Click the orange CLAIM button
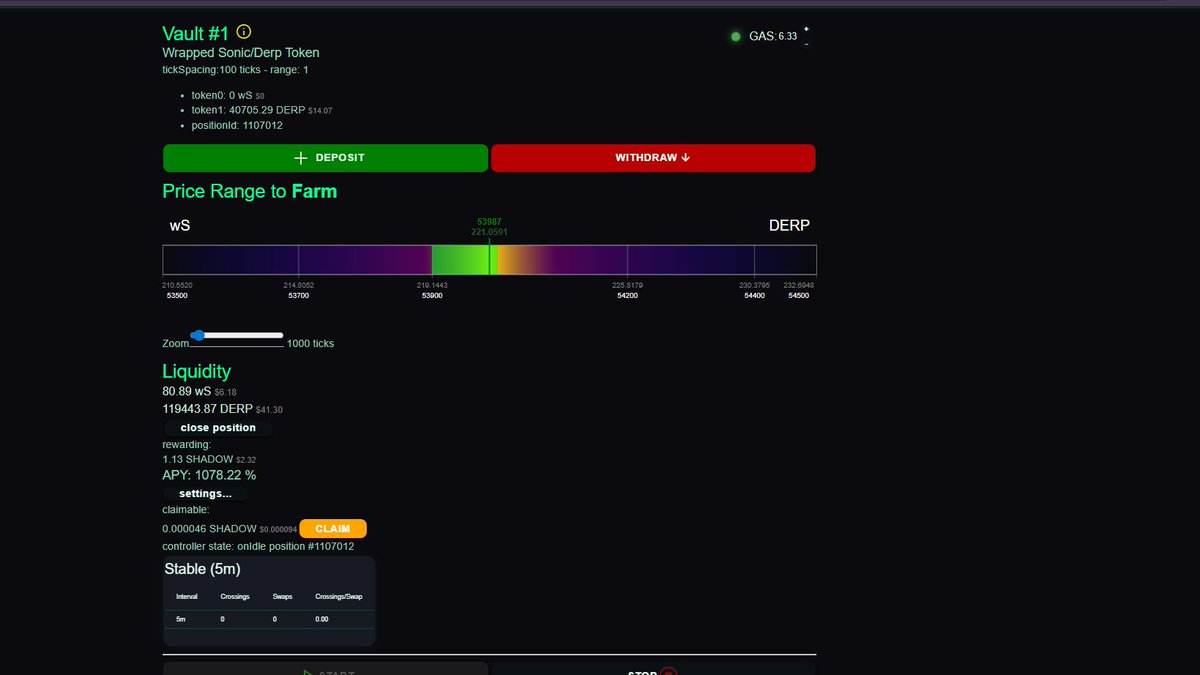Image resolution: width=1200 pixels, height=675 pixels. (333, 528)
